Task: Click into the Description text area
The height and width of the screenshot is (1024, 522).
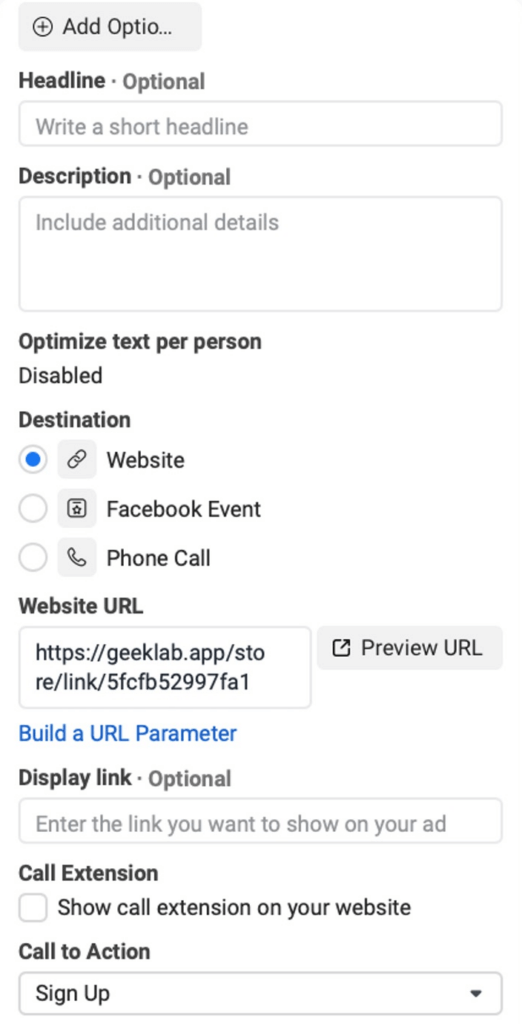Action: pos(261,254)
